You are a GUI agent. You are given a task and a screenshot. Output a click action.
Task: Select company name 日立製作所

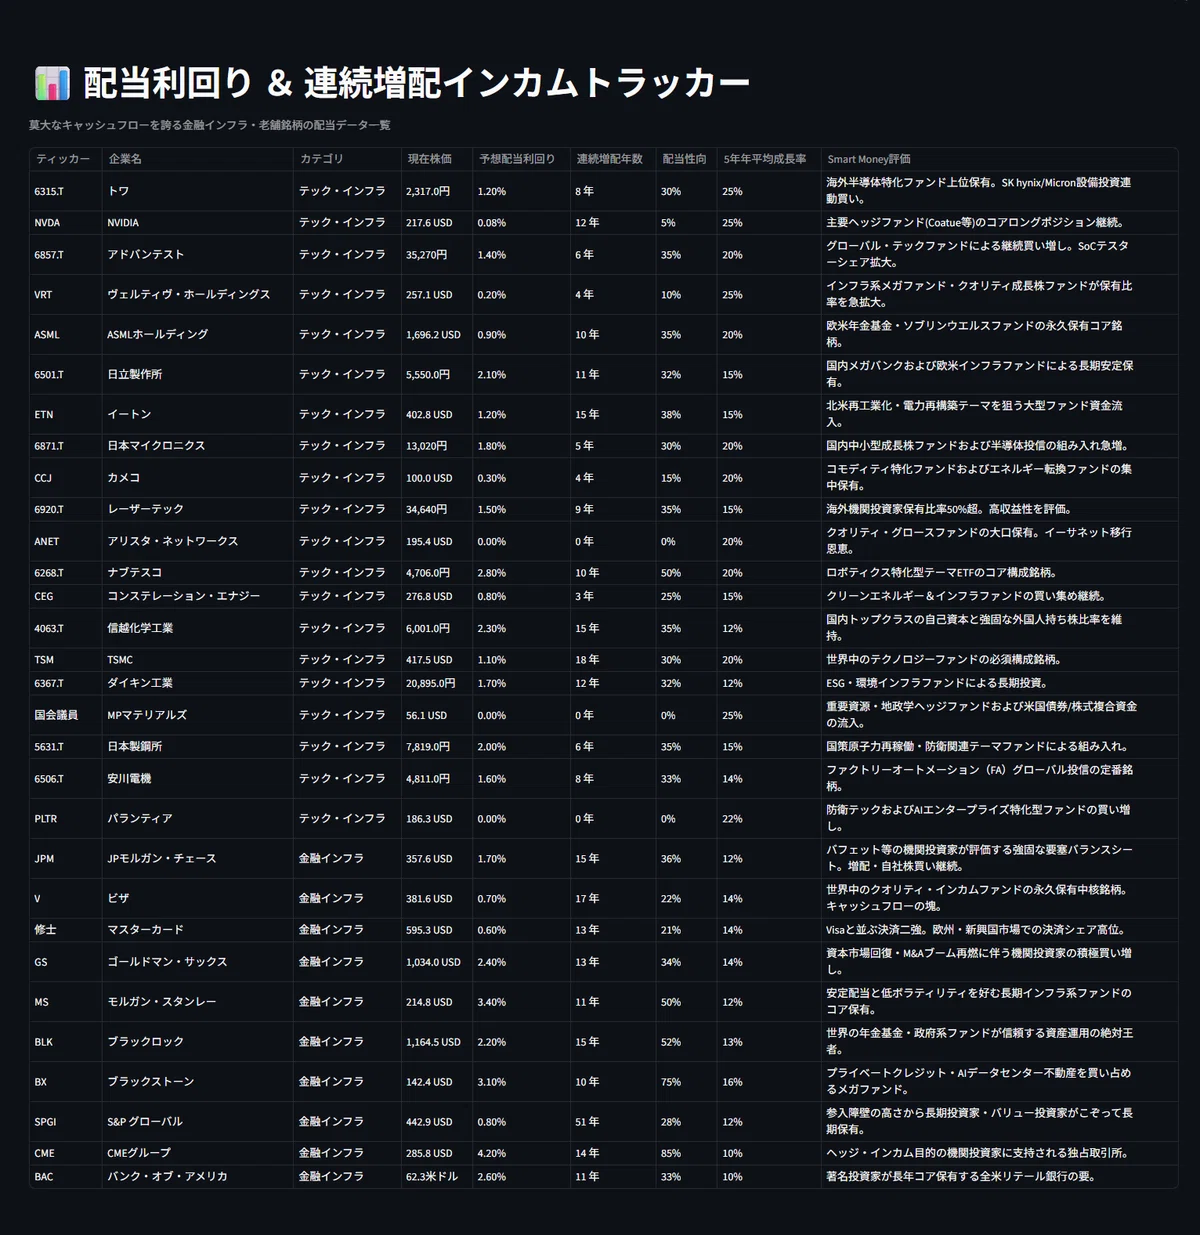(198, 375)
